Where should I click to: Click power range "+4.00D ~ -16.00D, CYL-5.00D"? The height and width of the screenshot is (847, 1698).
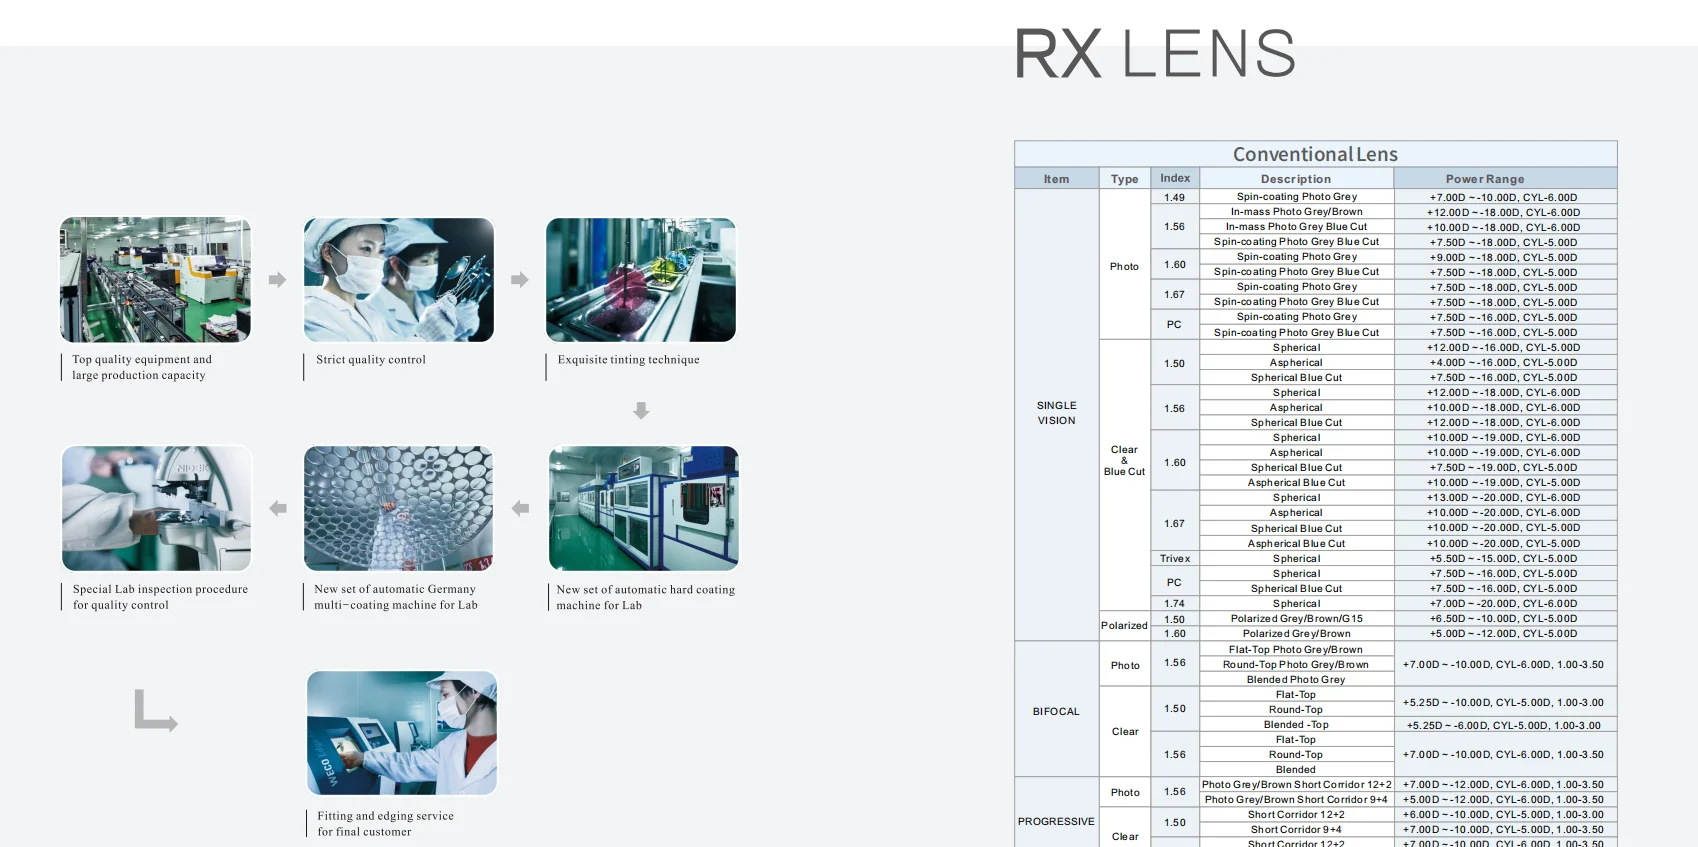1504,362
